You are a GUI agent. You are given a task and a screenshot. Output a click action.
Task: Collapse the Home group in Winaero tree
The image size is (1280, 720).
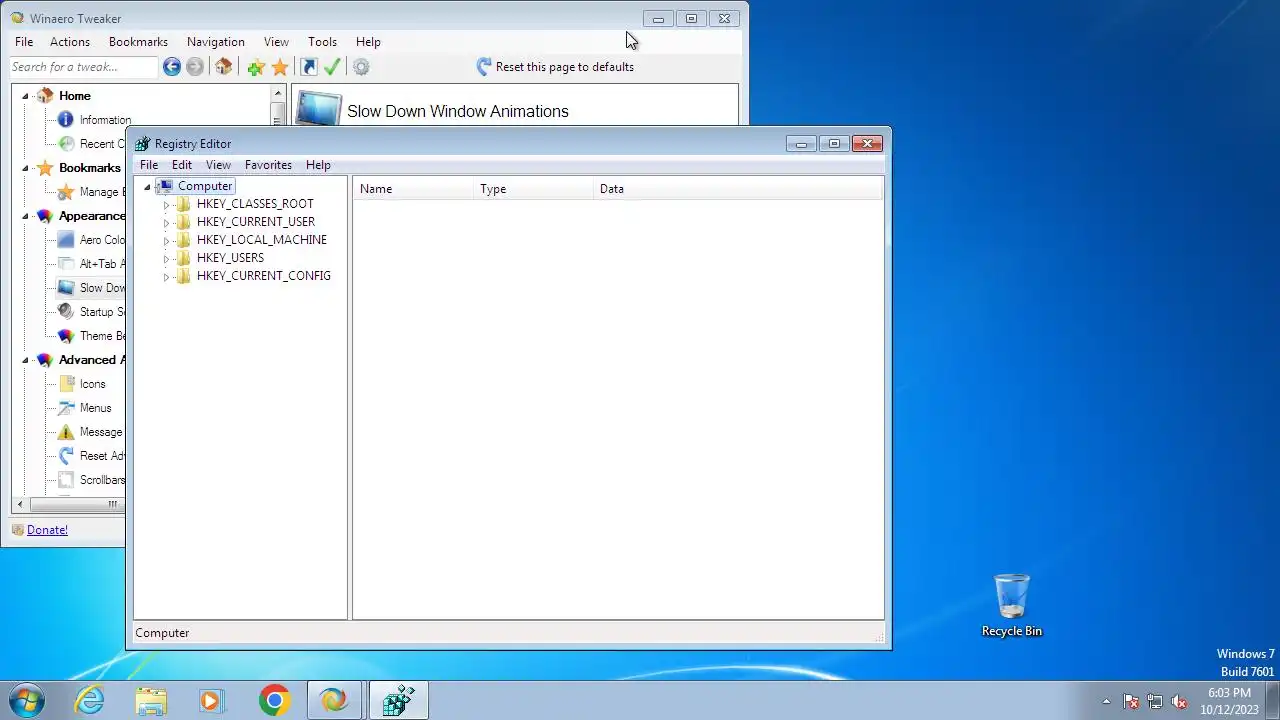pyautogui.click(x=25, y=96)
